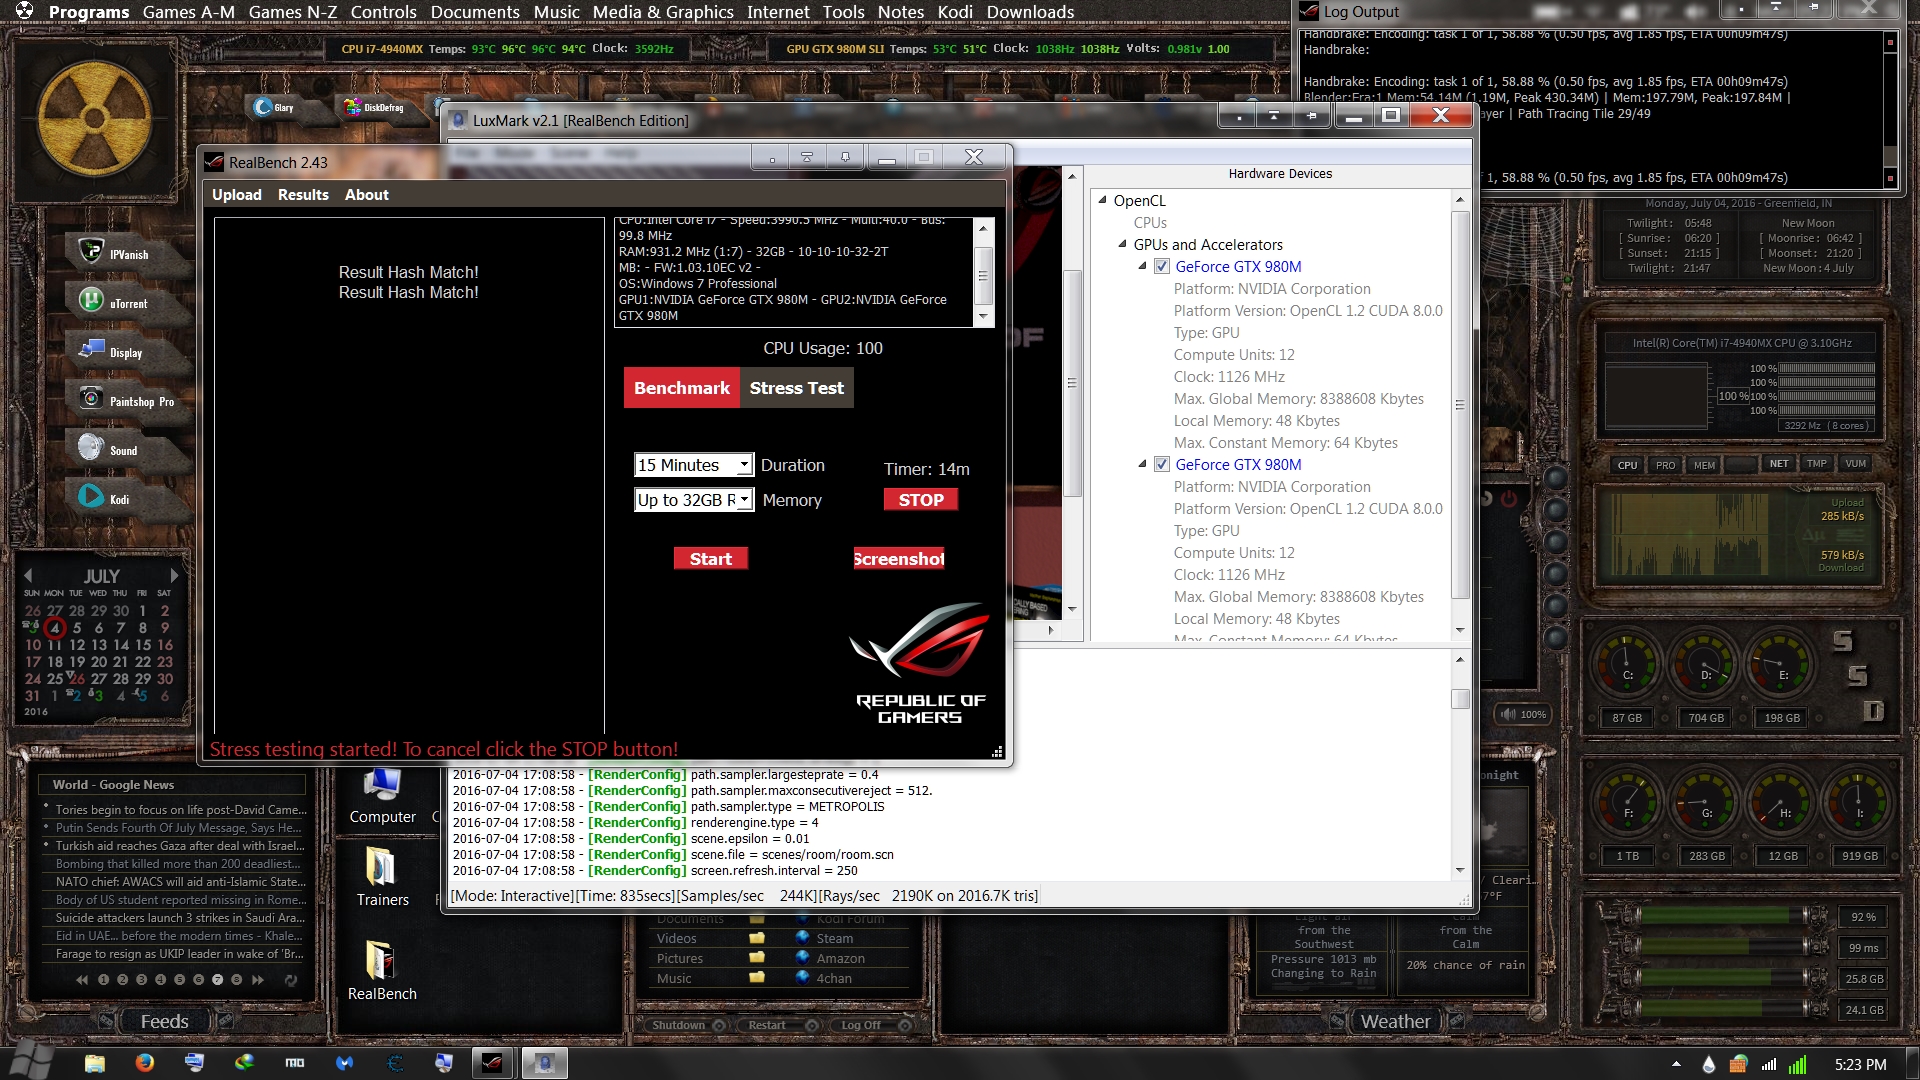Open the Steam web link icon
Viewport: 1920px width, 1080px height.
(802, 938)
